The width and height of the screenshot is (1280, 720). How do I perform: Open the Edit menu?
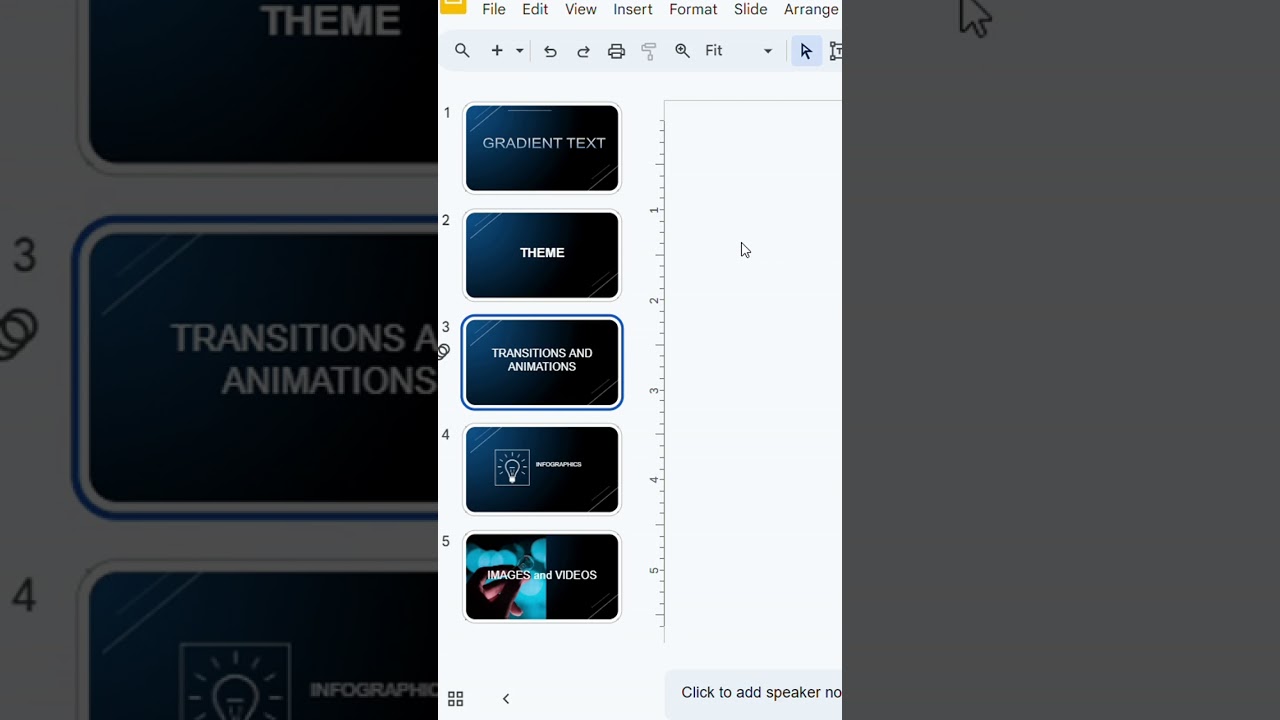(535, 9)
